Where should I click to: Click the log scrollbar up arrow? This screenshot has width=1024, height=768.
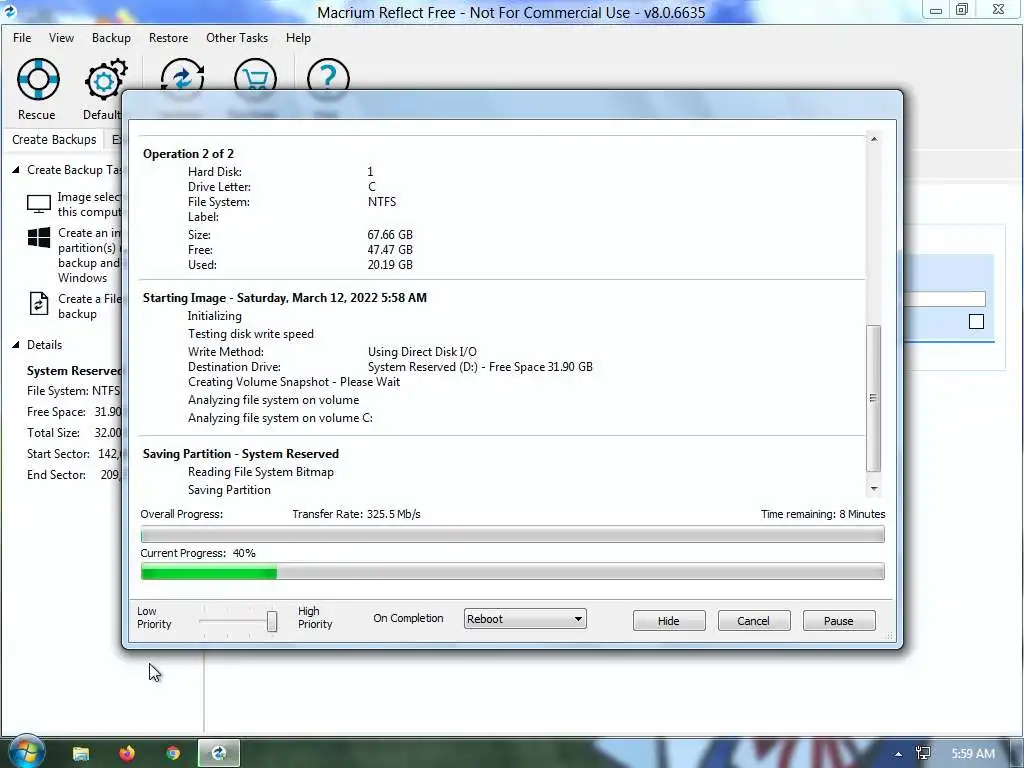coord(873,139)
